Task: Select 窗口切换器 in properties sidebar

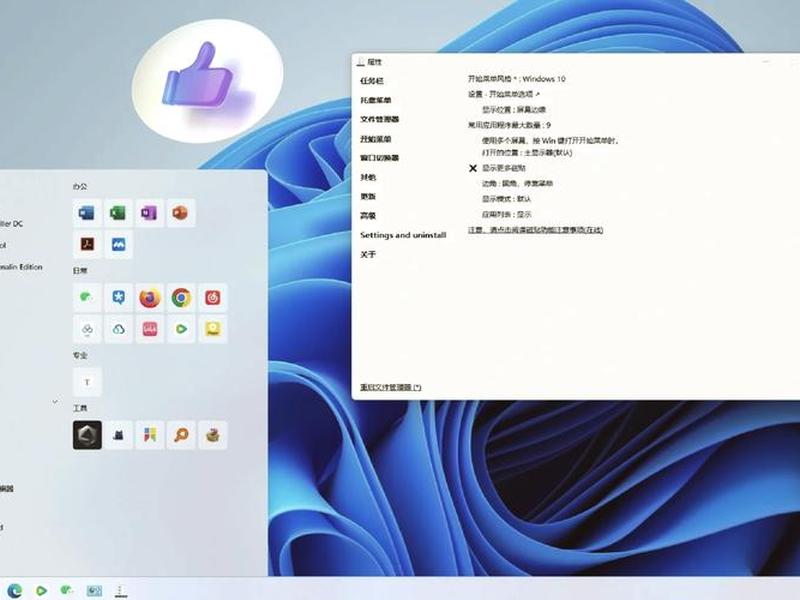Action: (x=380, y=158)
